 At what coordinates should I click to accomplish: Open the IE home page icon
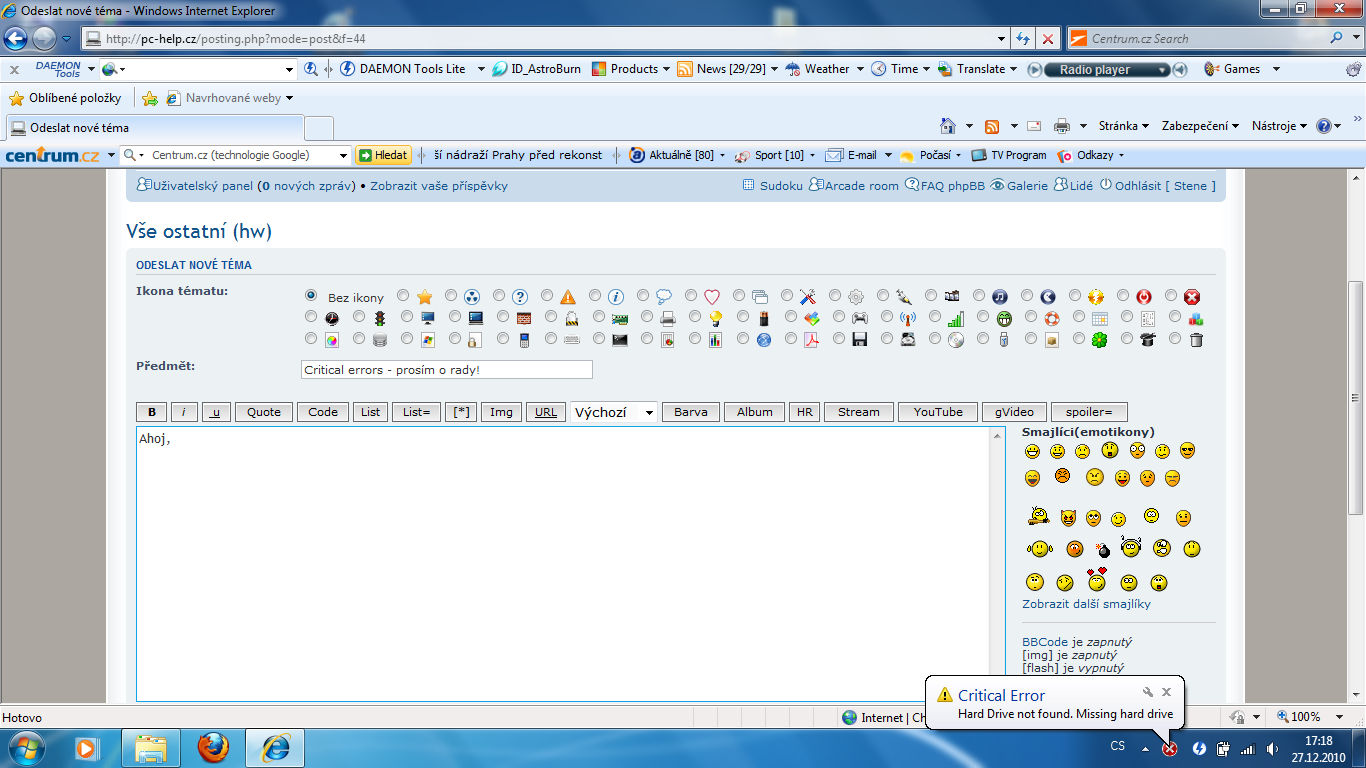click(948, 126)
